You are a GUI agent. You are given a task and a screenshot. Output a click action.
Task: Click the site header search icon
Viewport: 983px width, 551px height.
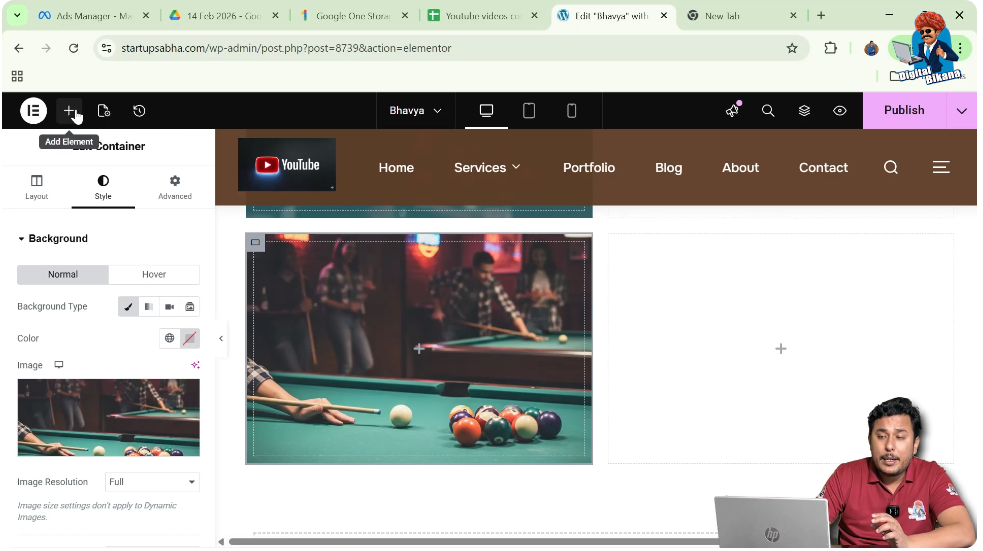[891, 167]
